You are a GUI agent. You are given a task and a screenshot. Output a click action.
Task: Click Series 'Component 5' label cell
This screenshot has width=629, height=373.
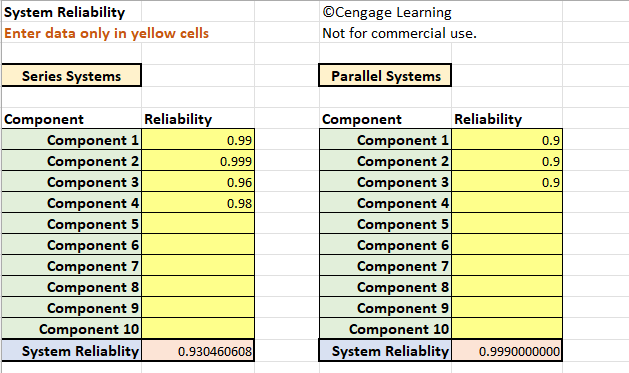click(71, 224)
